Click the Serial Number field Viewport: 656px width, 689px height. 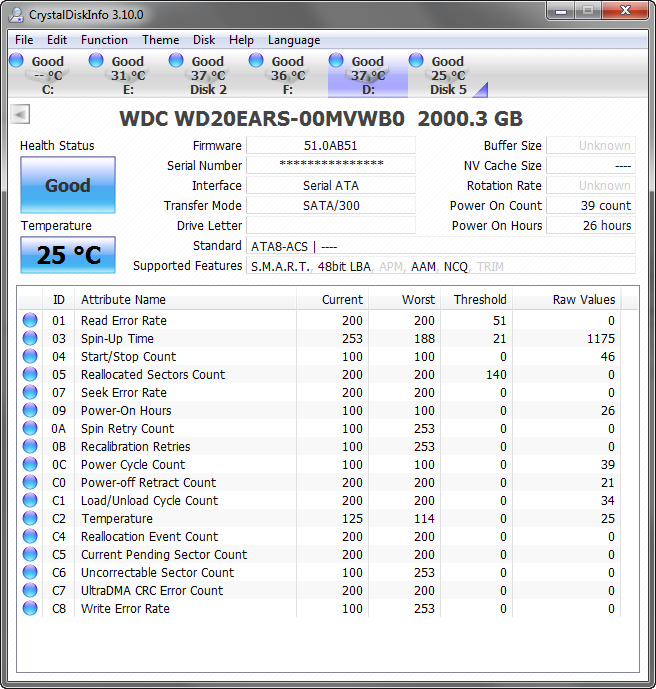330,165
